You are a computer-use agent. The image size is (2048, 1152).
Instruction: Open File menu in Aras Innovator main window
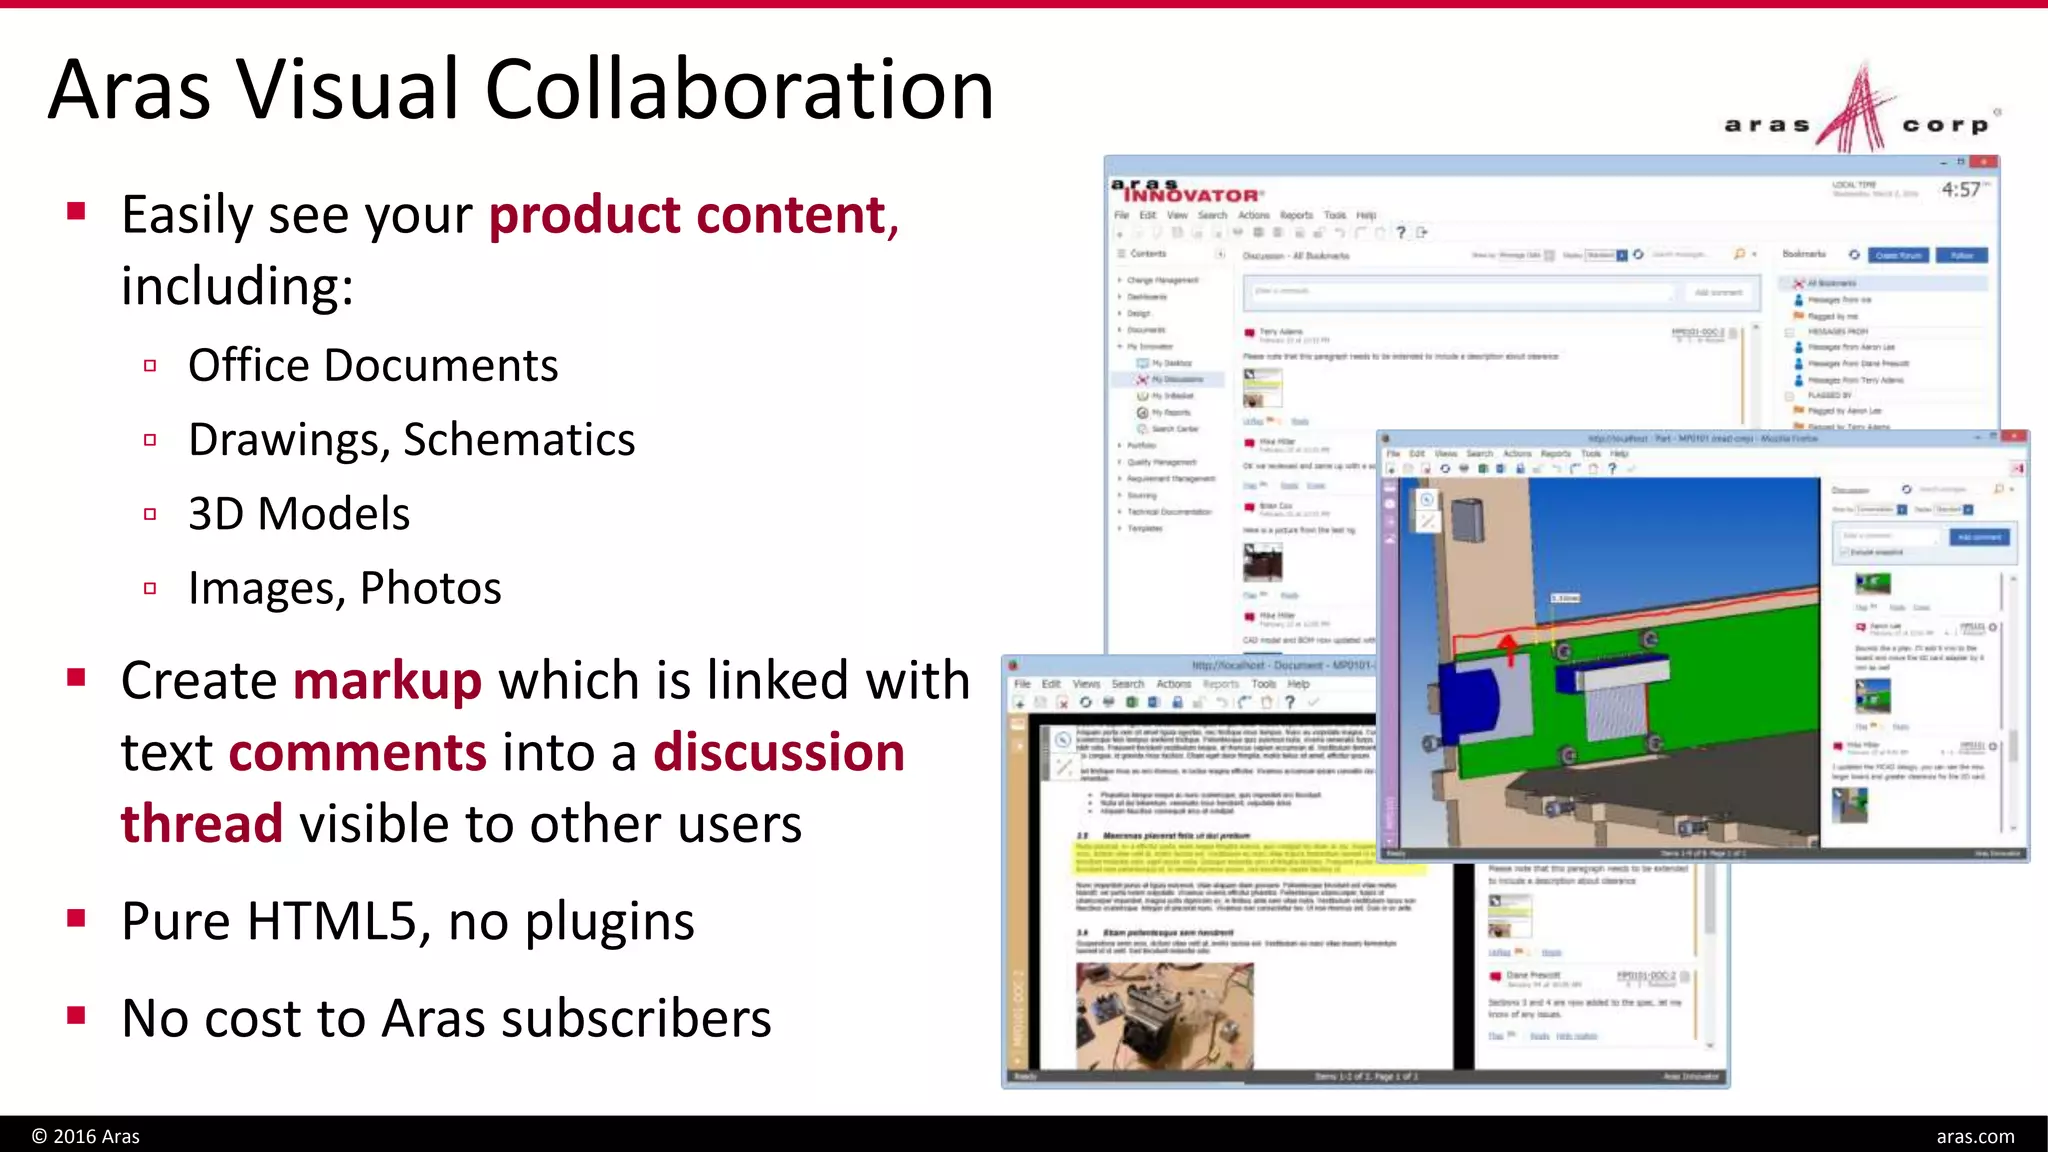pyautogui.click(x=1122, y=215)
